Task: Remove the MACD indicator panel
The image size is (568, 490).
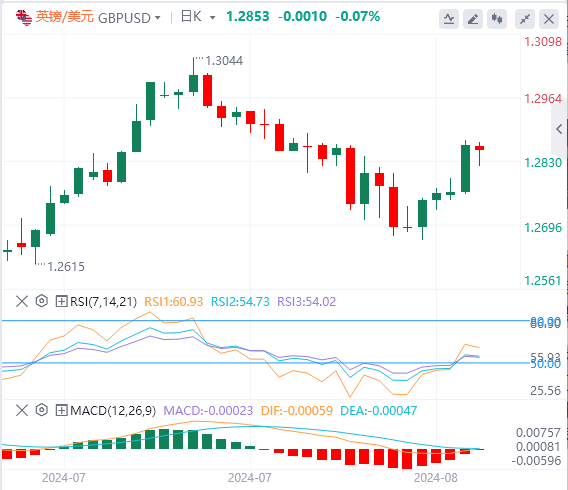Action: pos(22,410)
